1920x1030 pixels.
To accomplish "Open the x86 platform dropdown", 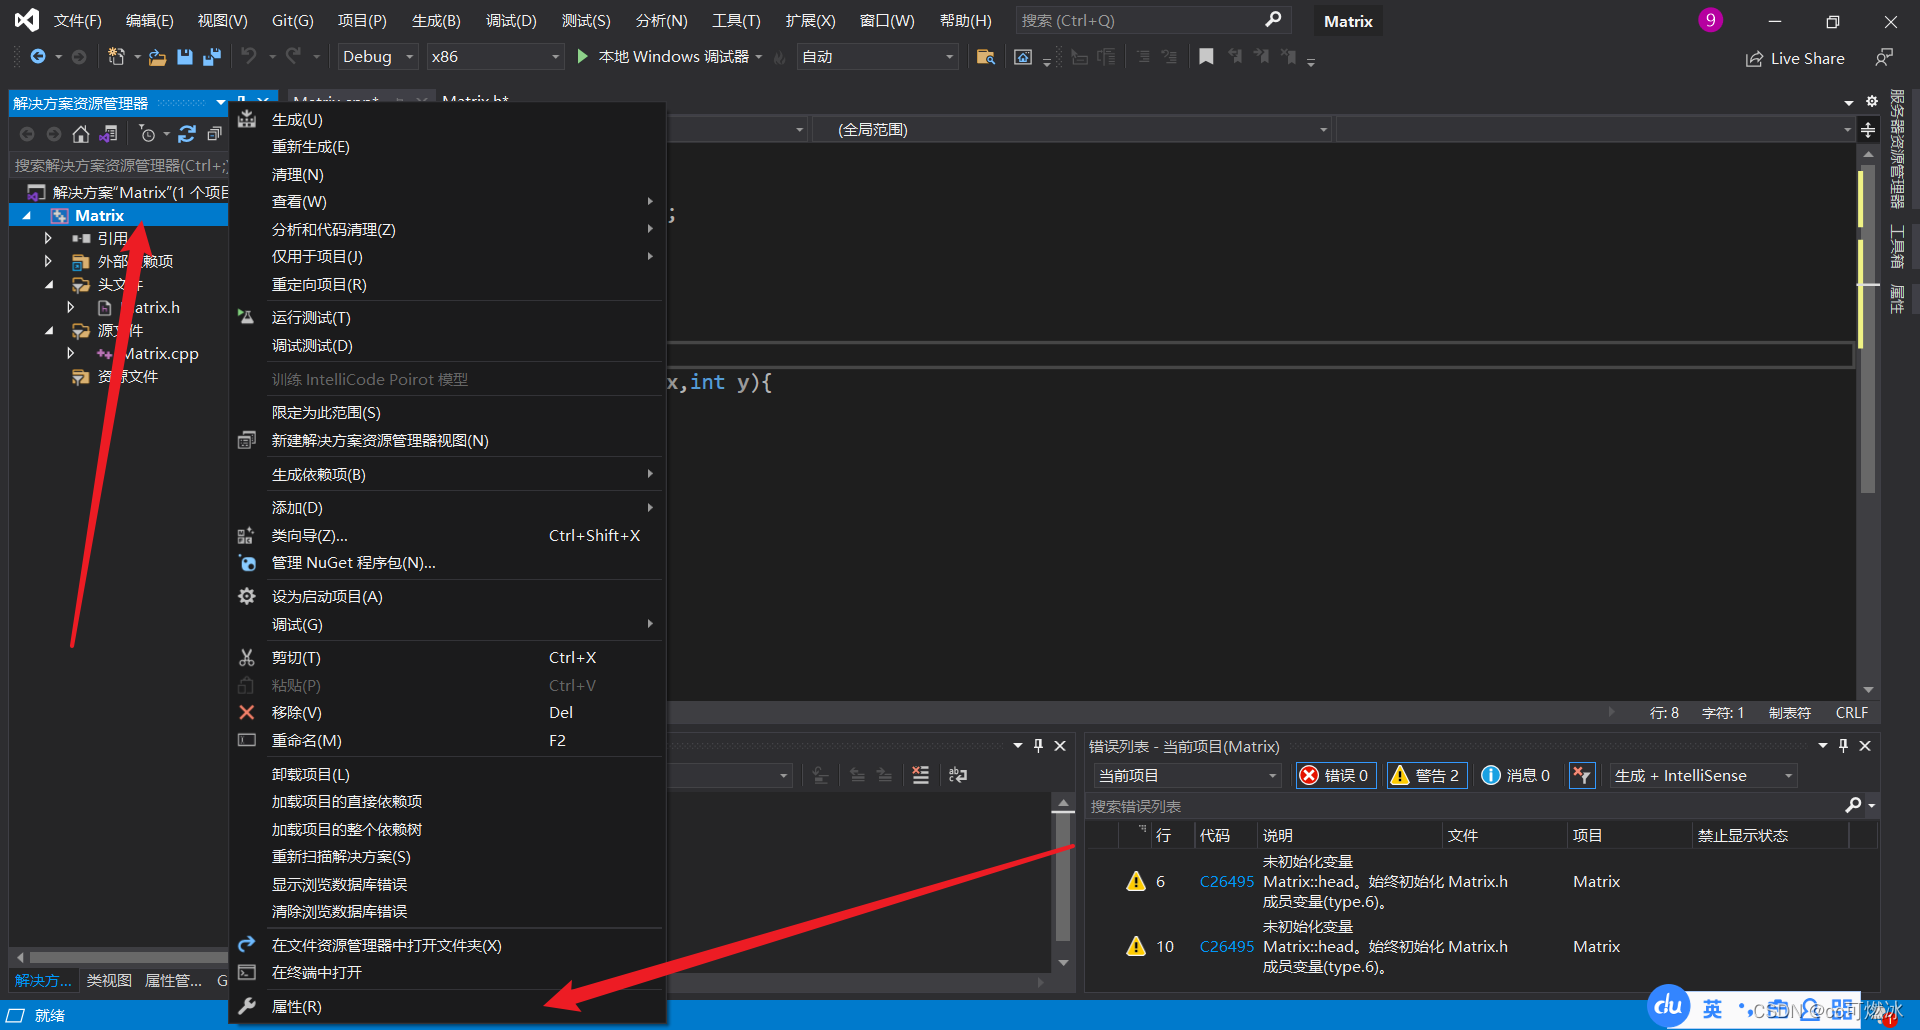I will point(495,57).
